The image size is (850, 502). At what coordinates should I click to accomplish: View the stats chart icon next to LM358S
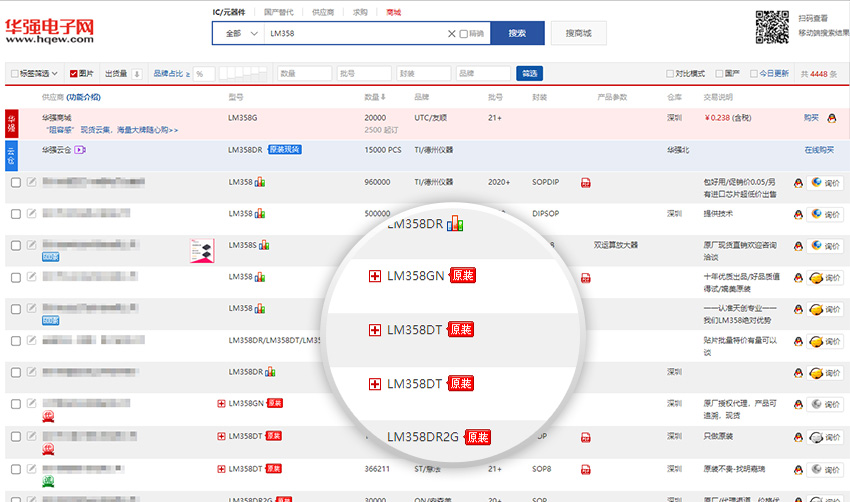tap(264, 245)
